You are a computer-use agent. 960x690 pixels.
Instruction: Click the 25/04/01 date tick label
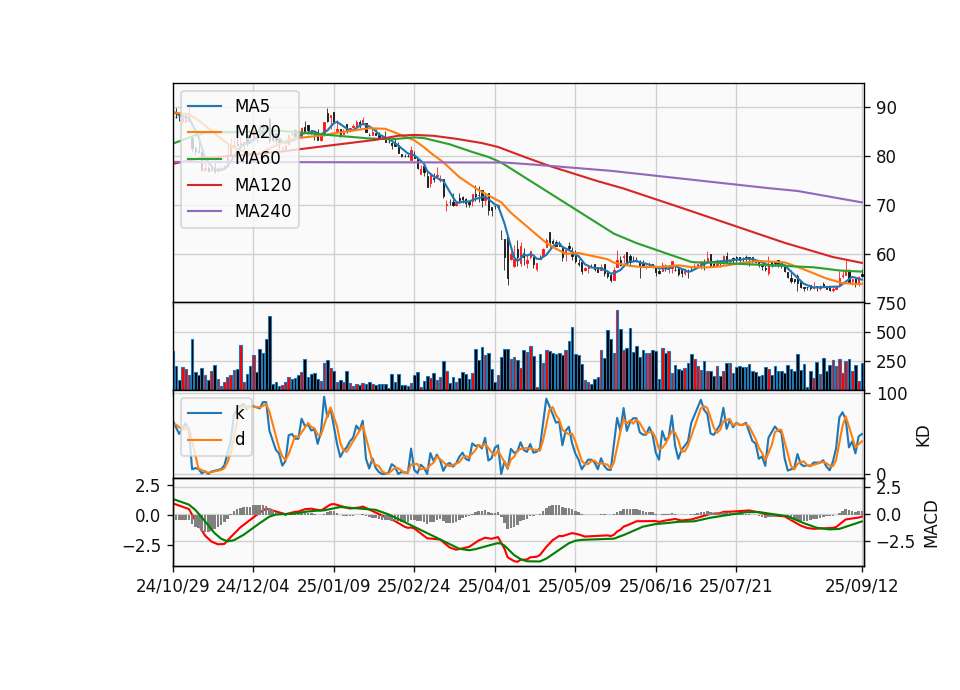point(494,586)
